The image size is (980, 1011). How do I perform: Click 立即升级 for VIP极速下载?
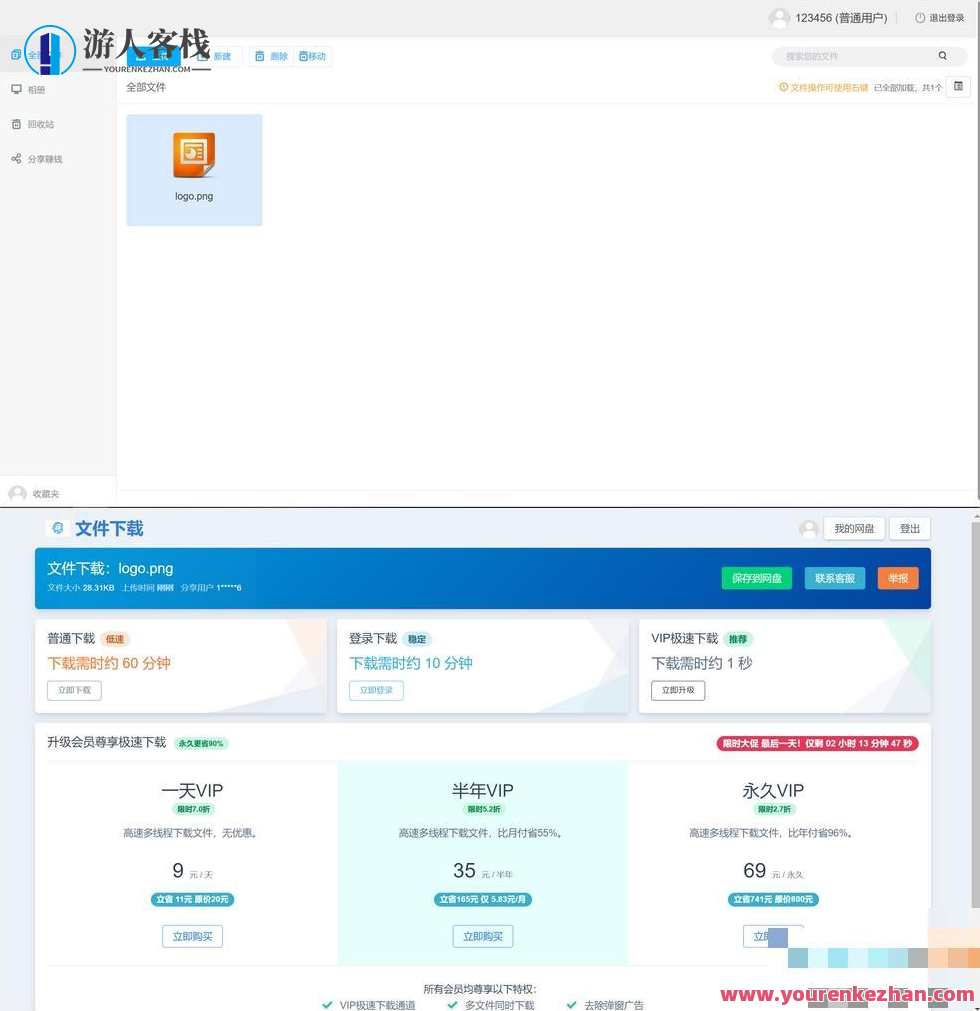pos(678,690)
